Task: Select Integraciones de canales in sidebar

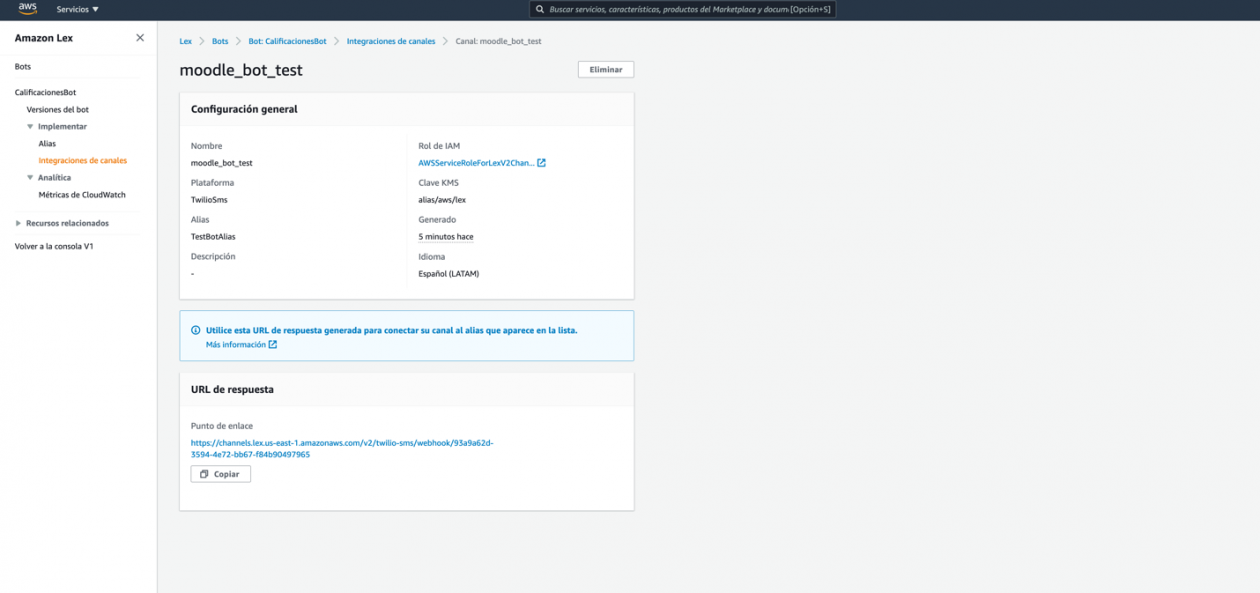Action: click(x=83, y=160)
